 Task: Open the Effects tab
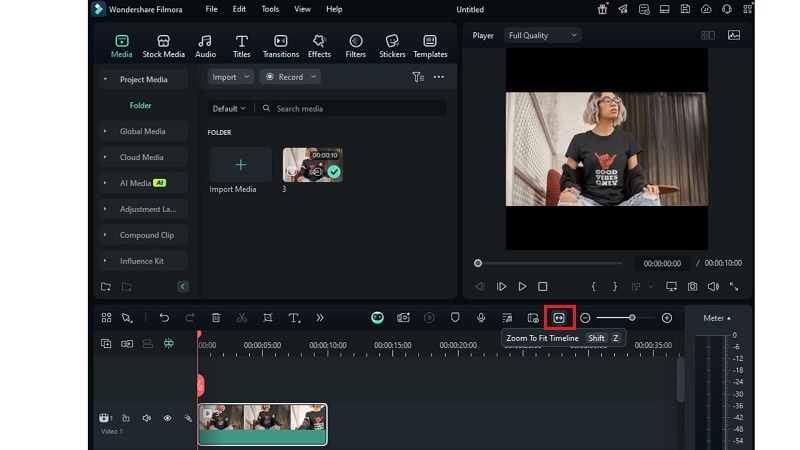pyautogui.click(x=319, y=46)
